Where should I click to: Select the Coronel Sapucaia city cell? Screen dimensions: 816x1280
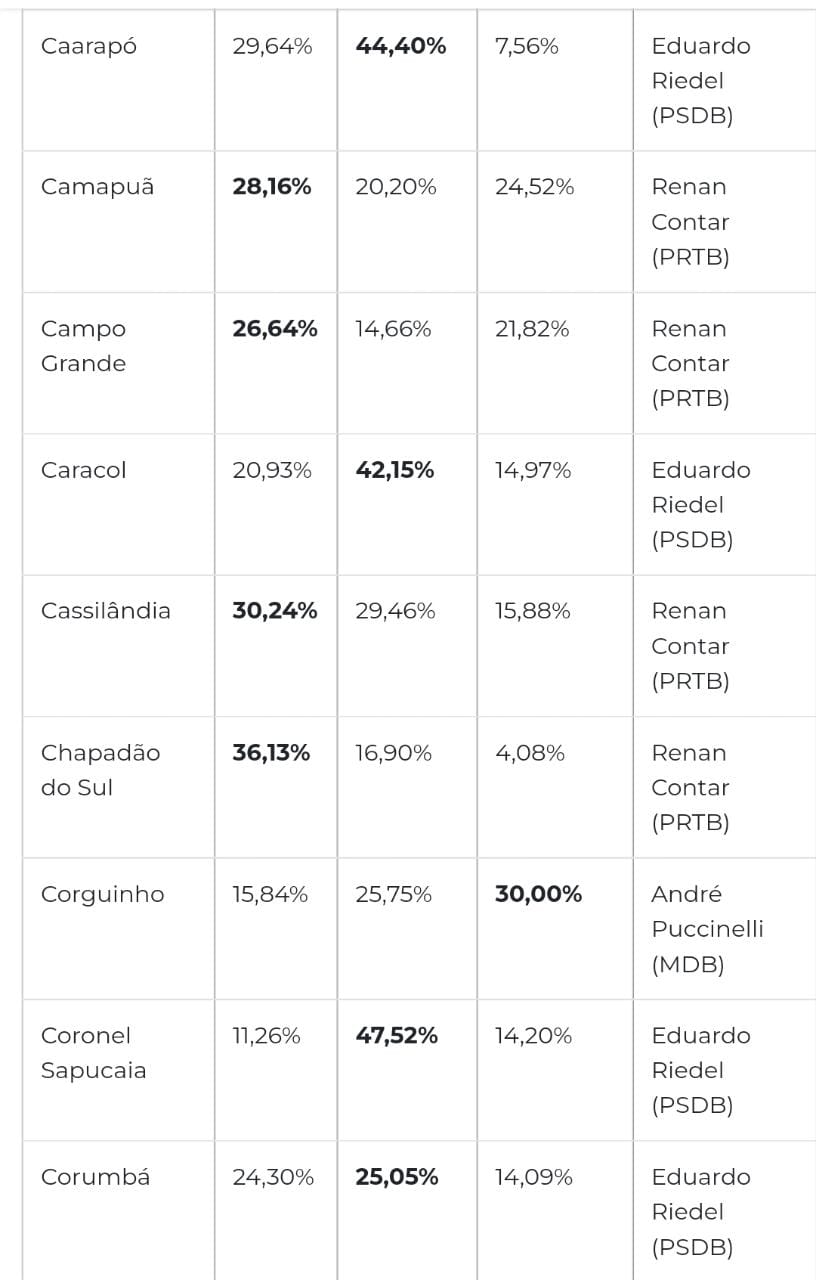94,1053
